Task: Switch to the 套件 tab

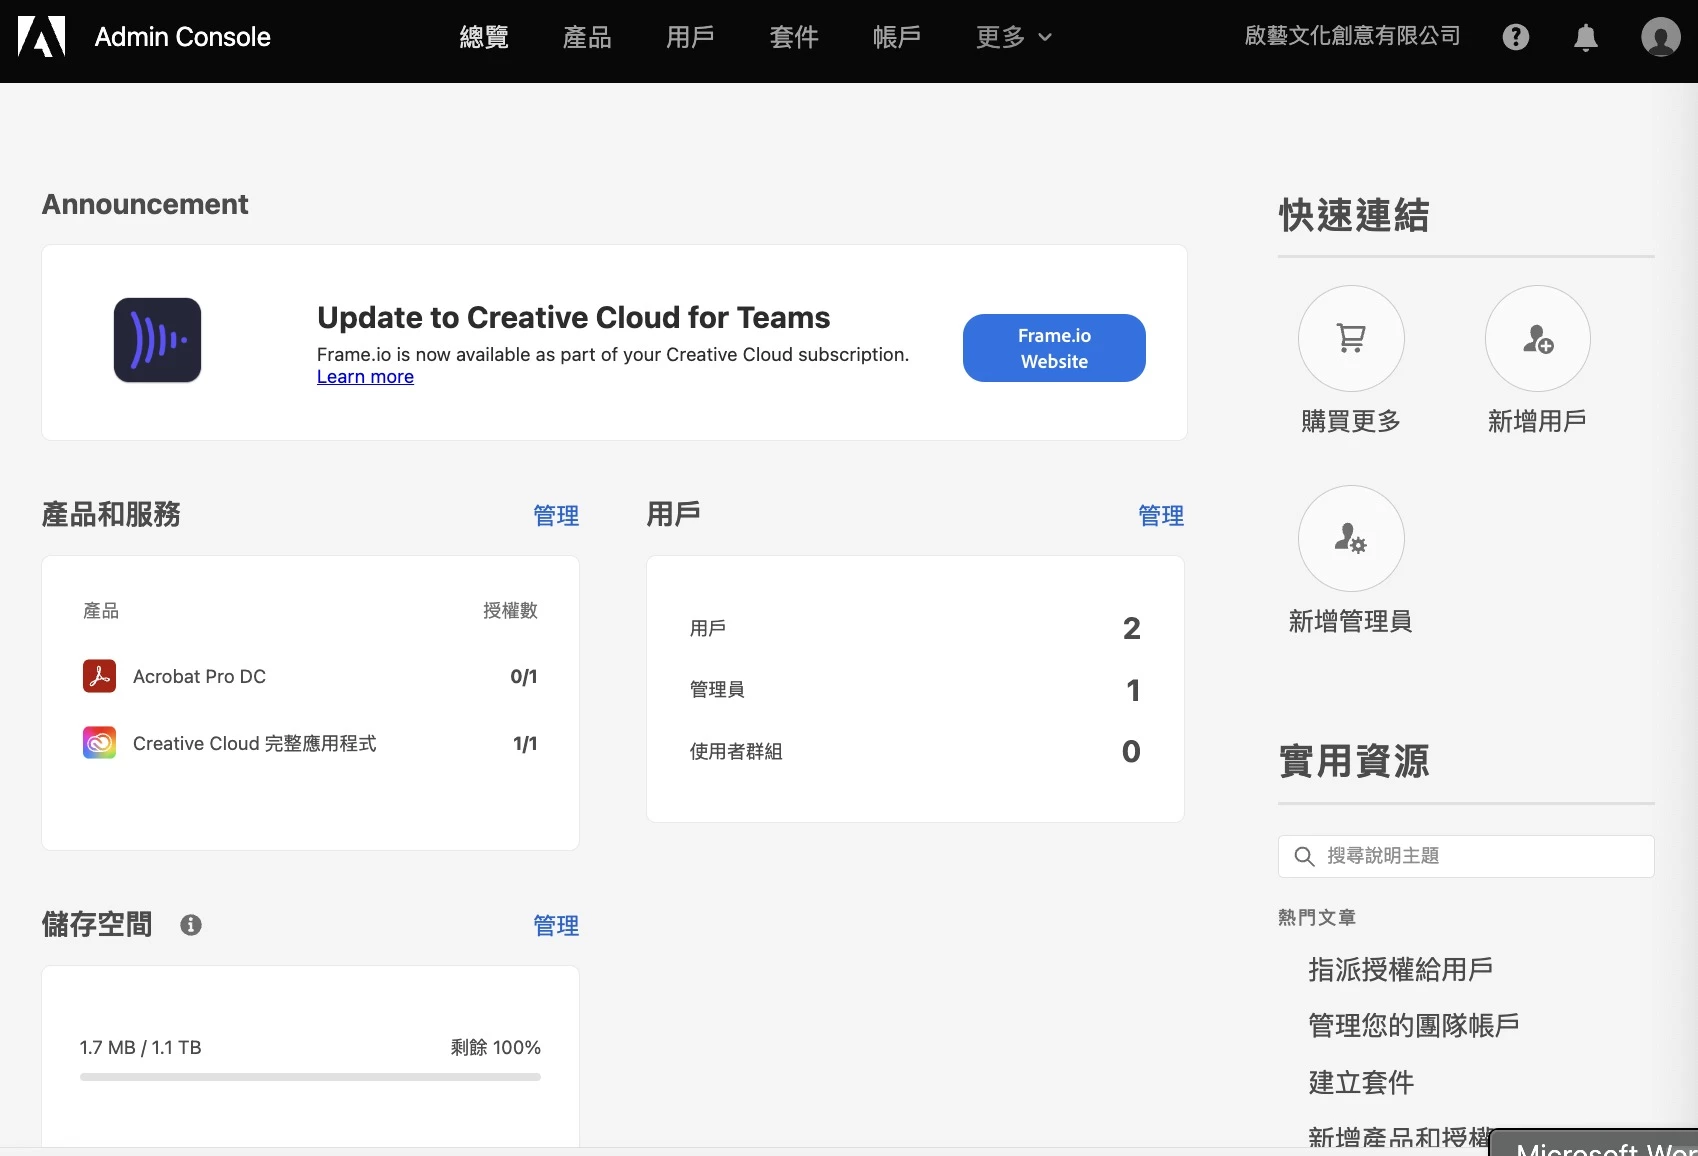Action: click(x=794, y=37)
